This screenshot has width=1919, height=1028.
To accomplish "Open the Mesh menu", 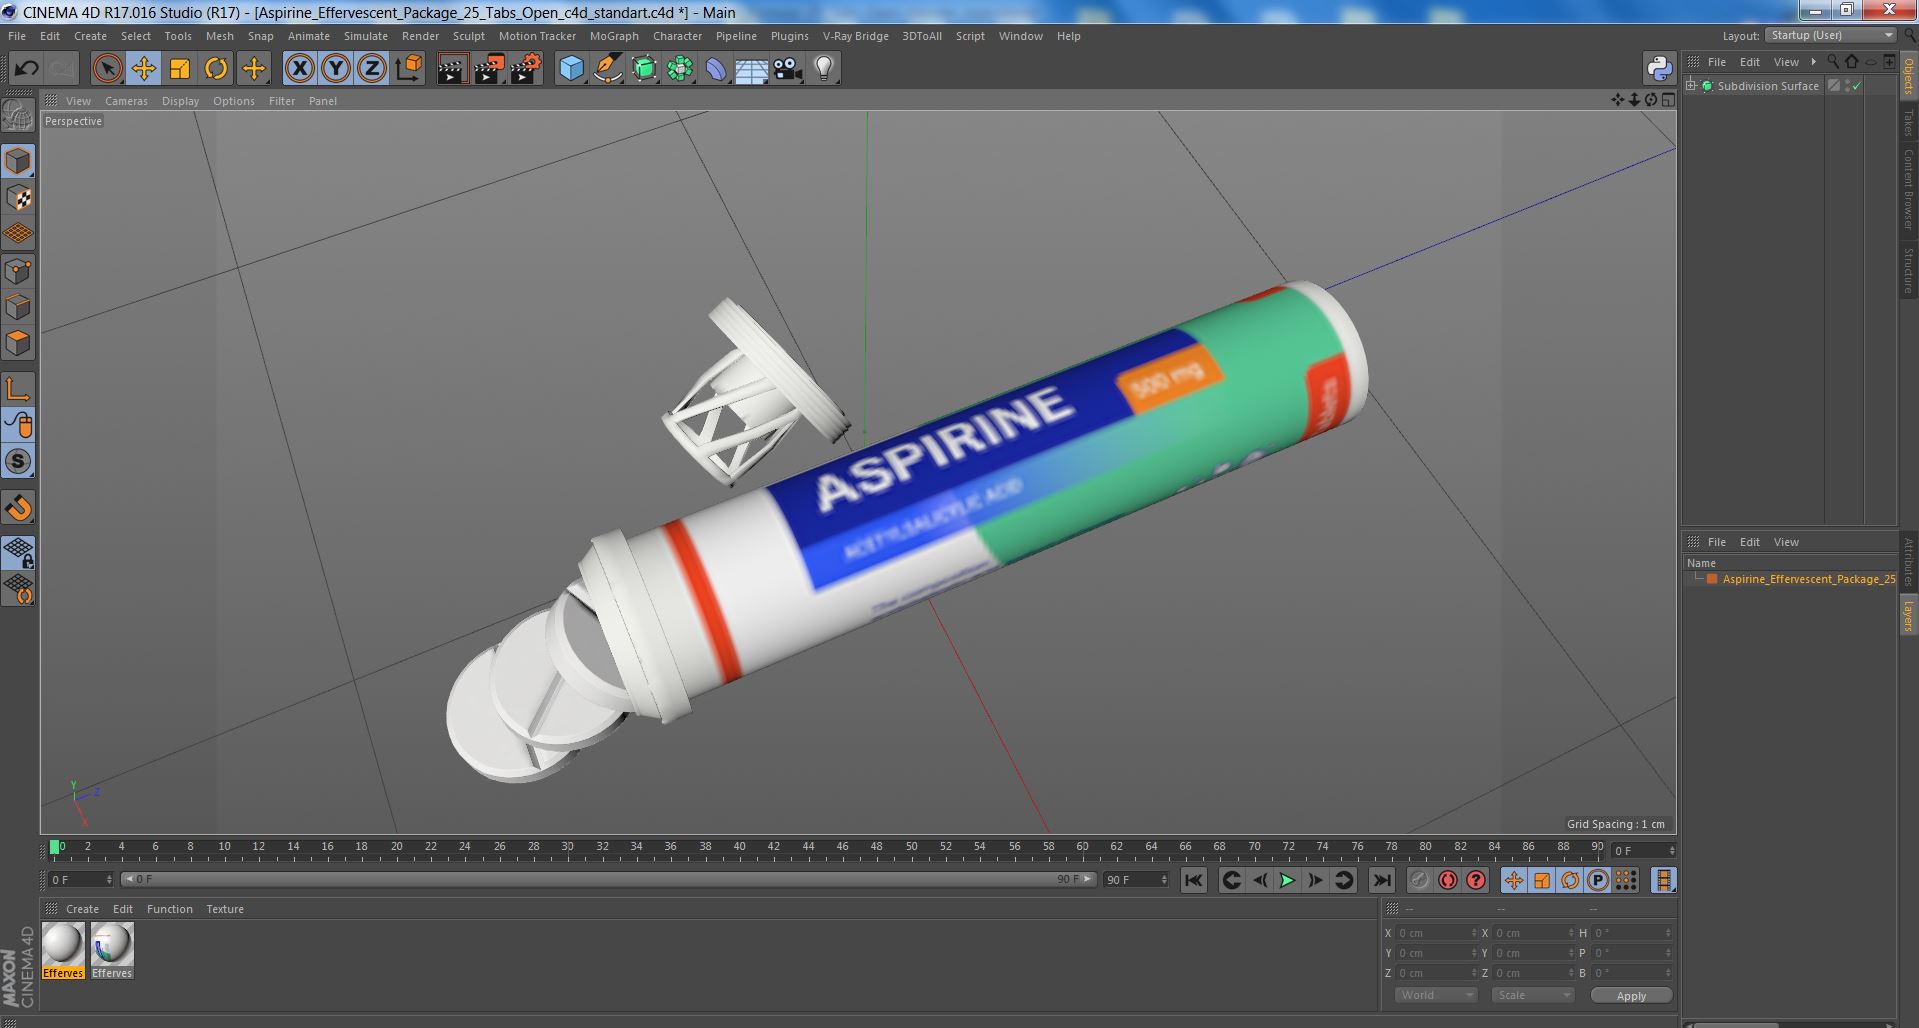I will 219,36.
